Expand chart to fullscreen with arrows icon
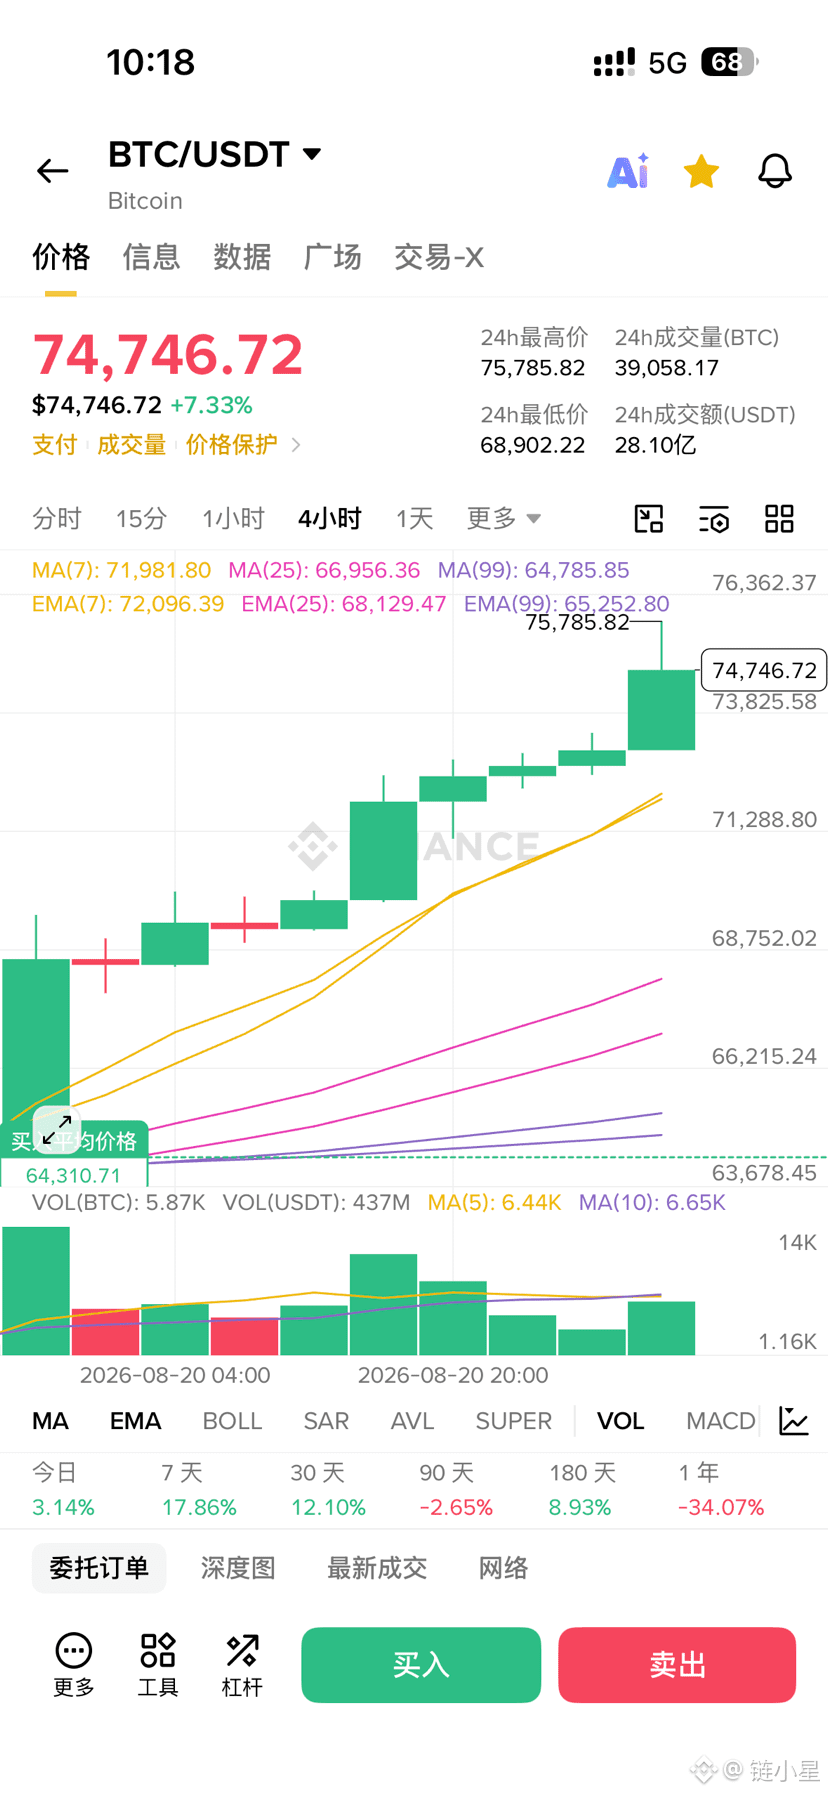The height and width of the screenshot is (1796, 828). [57, 1129]
